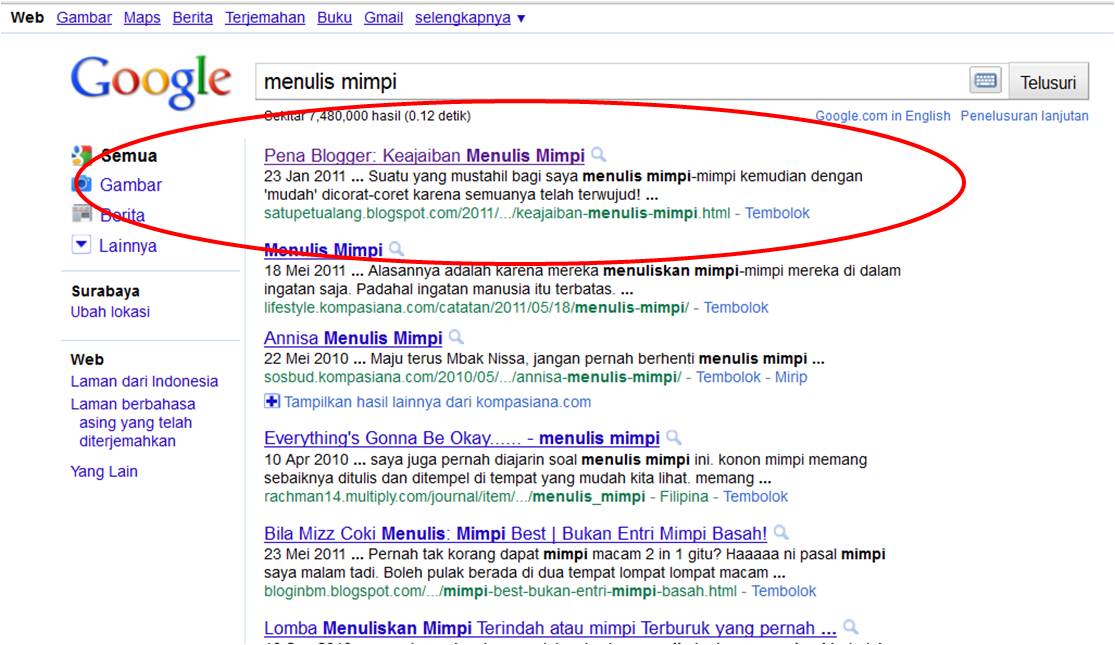Open Penelusuran lanjutan advanced search link
This screenshot has width=1115, height=645.
1024,116
